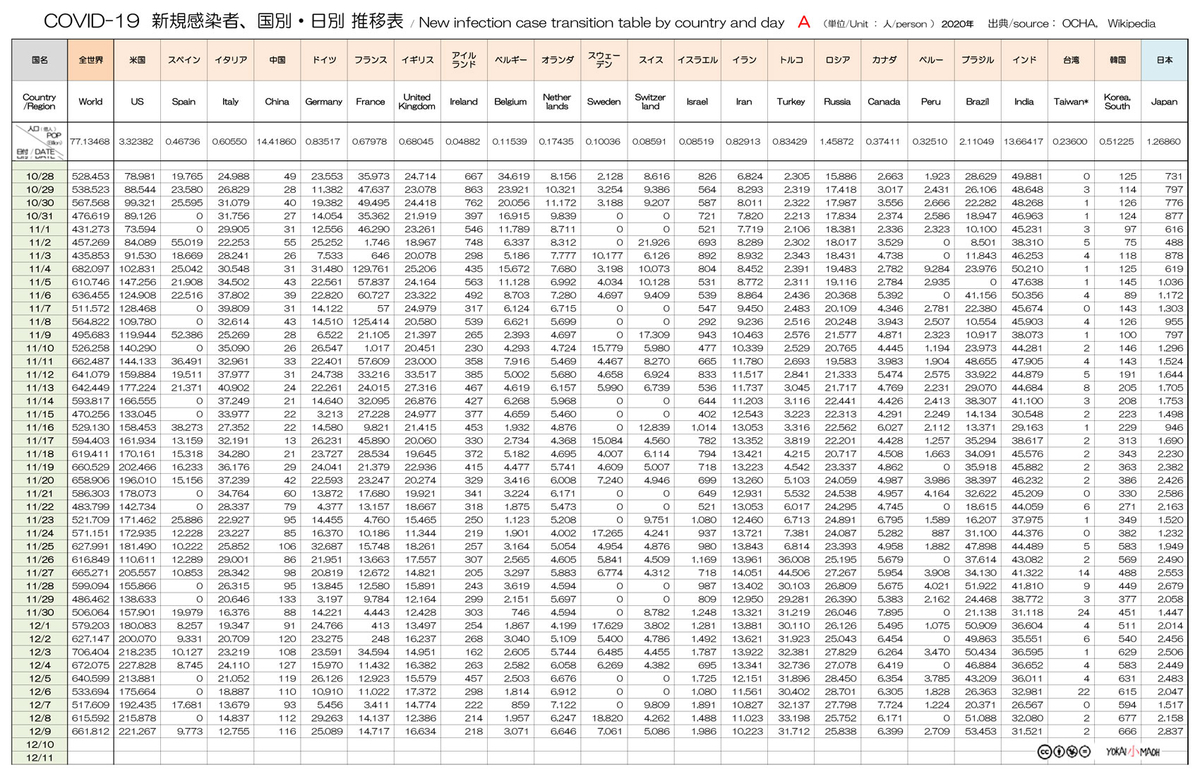This screenshot has width=1200, height=772.
Task: Select the 10/31 date row label
Action: point(40,215)
